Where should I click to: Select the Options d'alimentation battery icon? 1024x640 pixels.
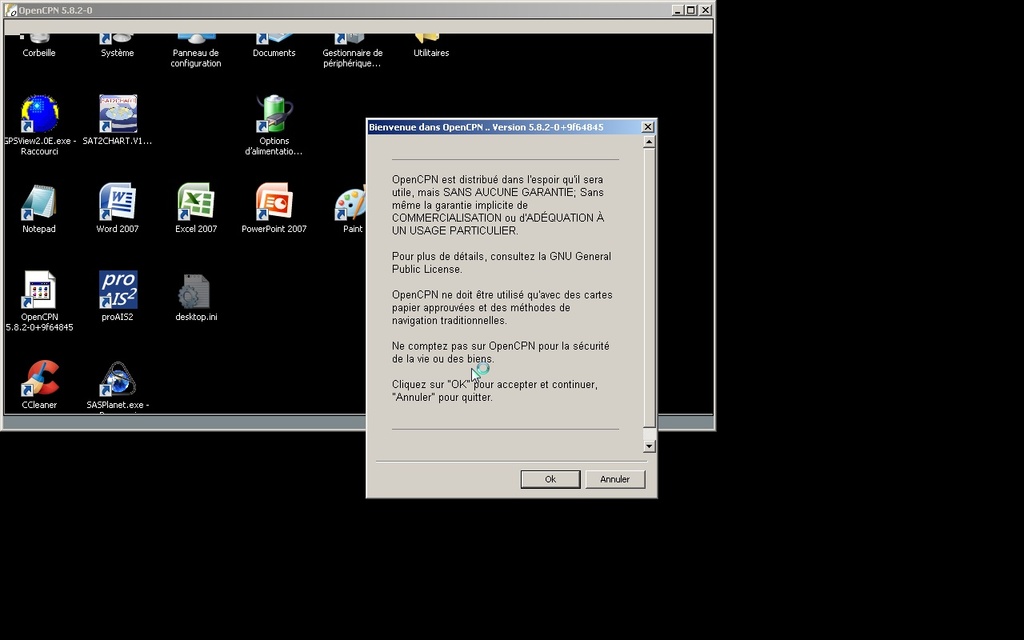point(274,114)
